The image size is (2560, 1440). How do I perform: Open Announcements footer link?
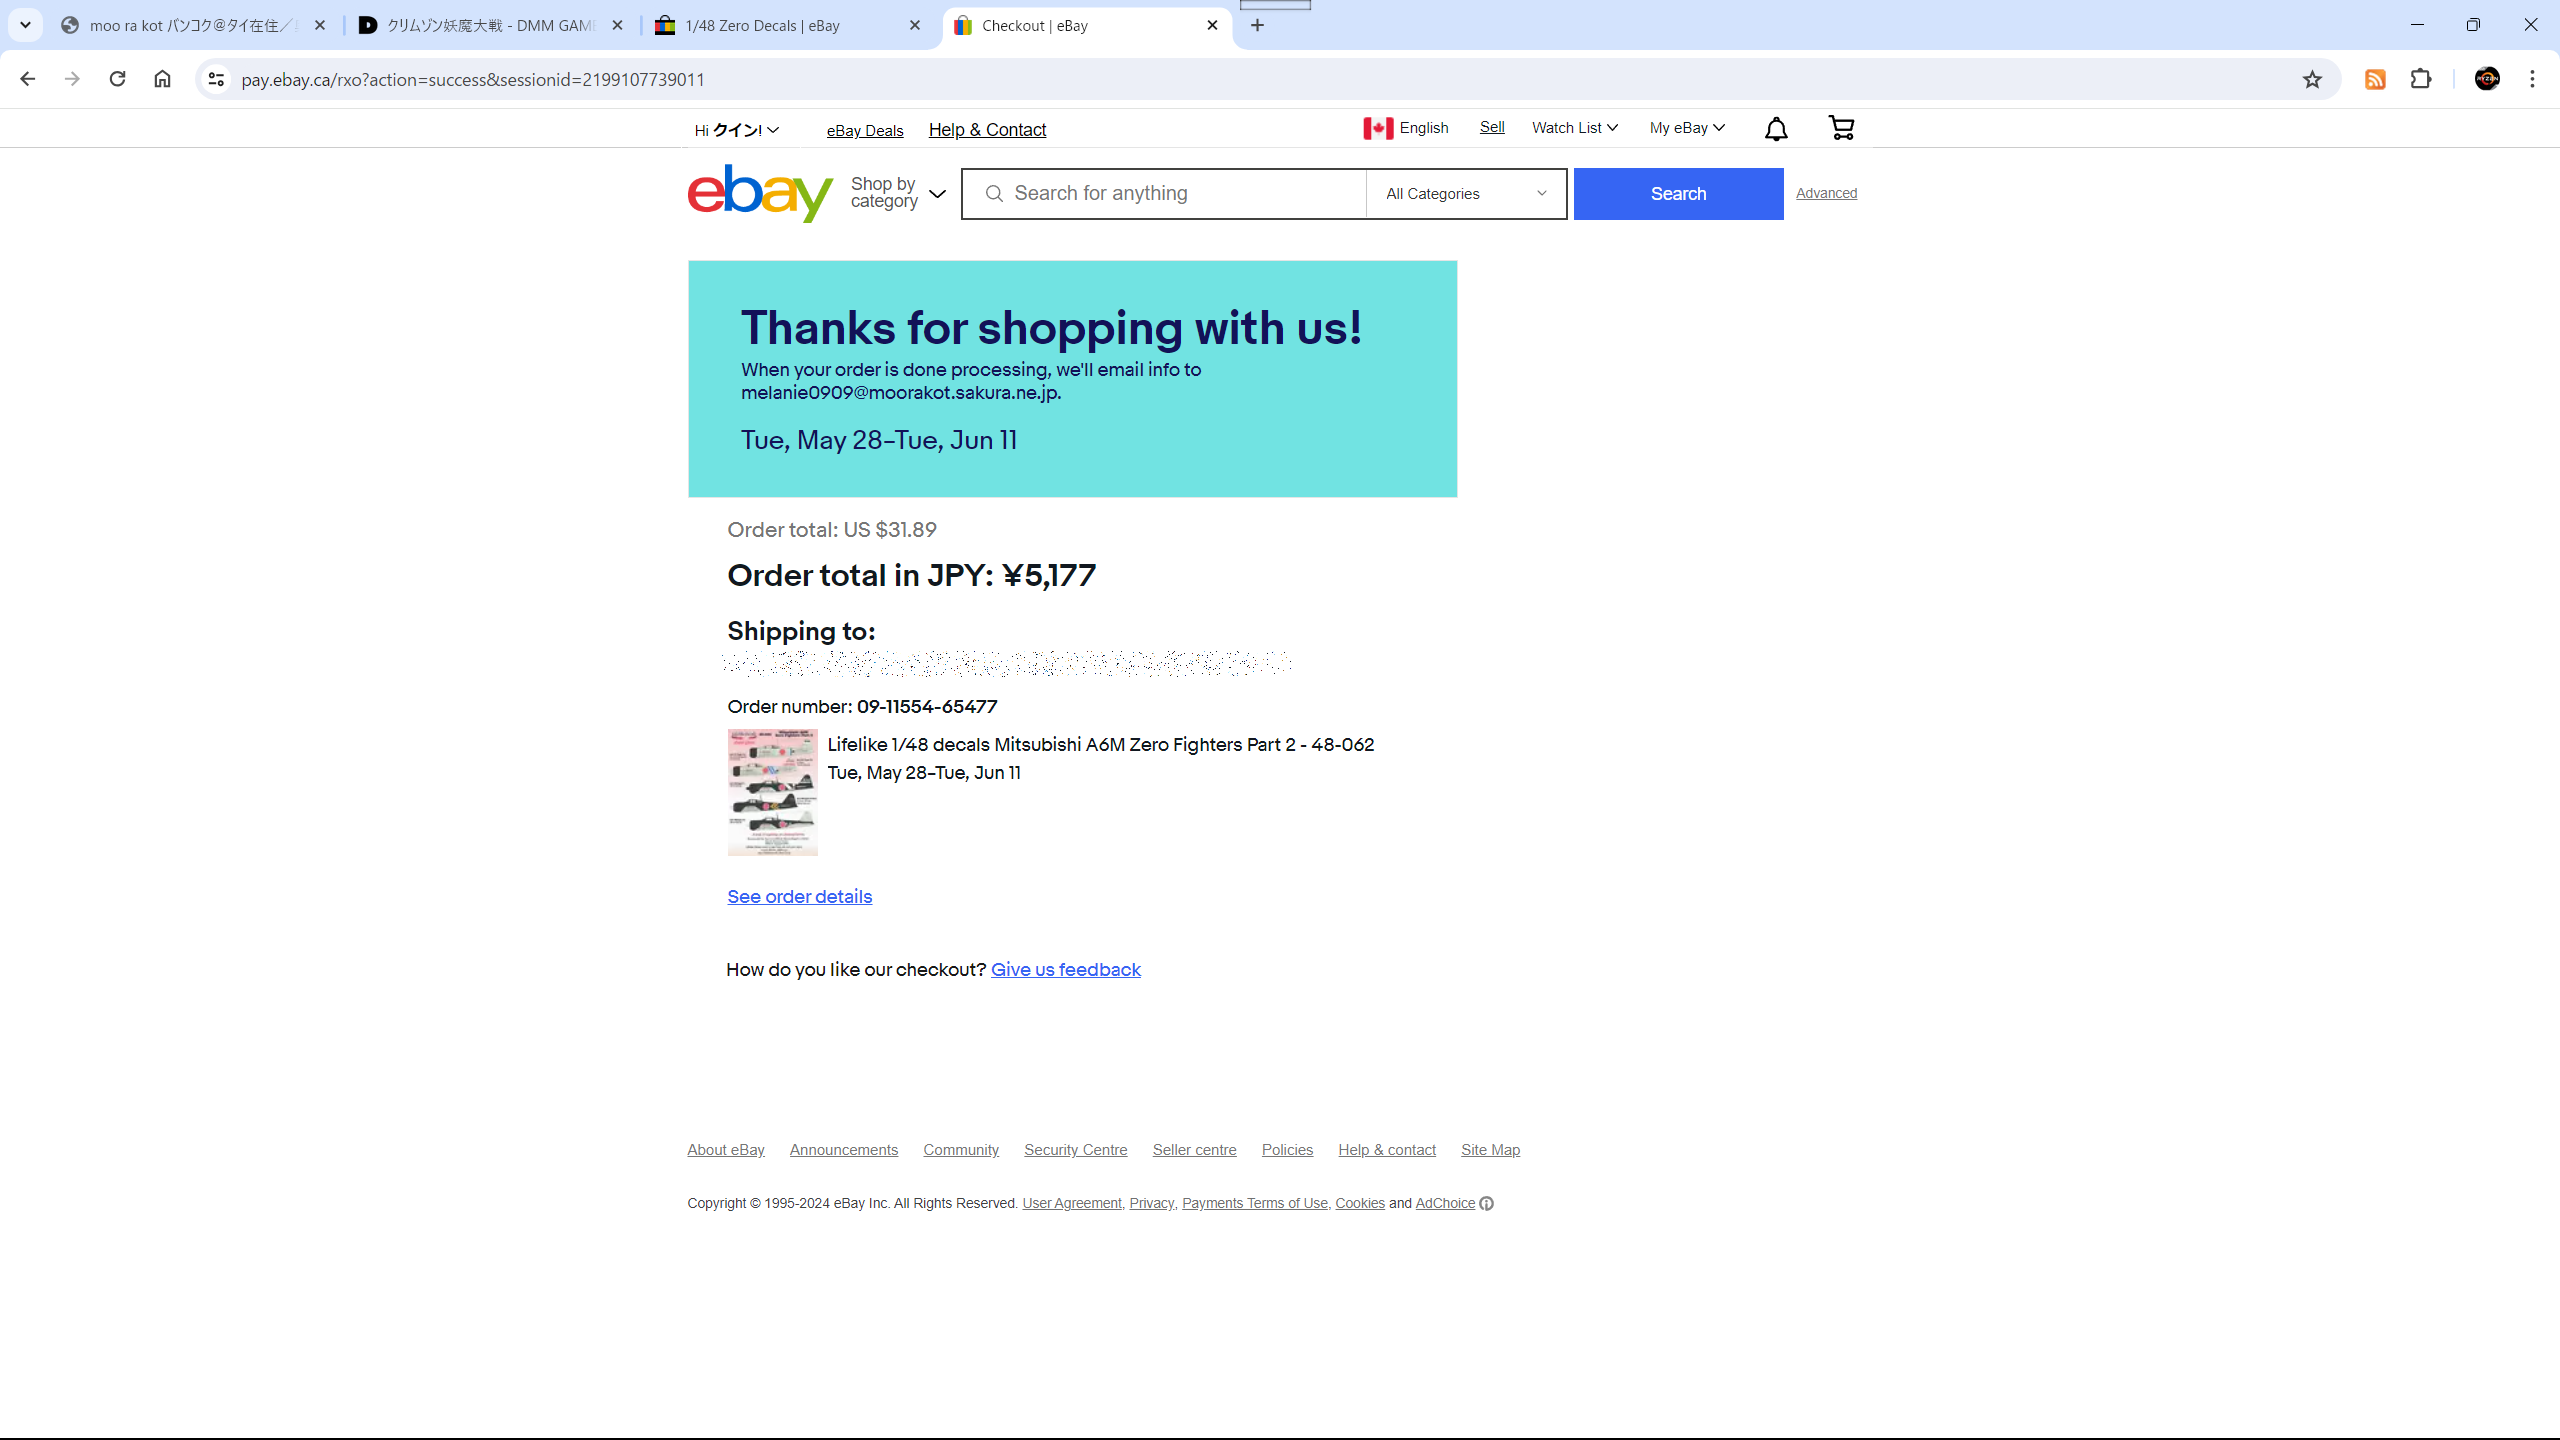pos(844,1150)
